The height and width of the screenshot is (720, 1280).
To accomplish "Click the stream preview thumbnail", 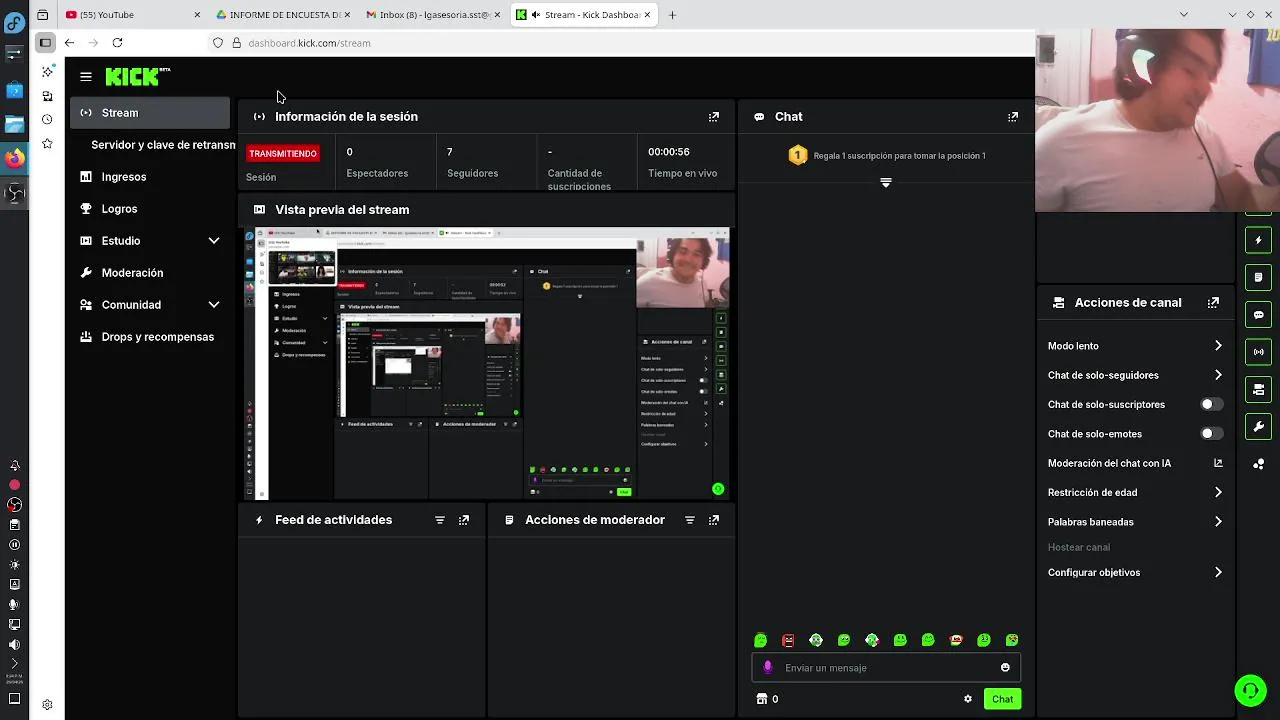I will pos(488,364).
